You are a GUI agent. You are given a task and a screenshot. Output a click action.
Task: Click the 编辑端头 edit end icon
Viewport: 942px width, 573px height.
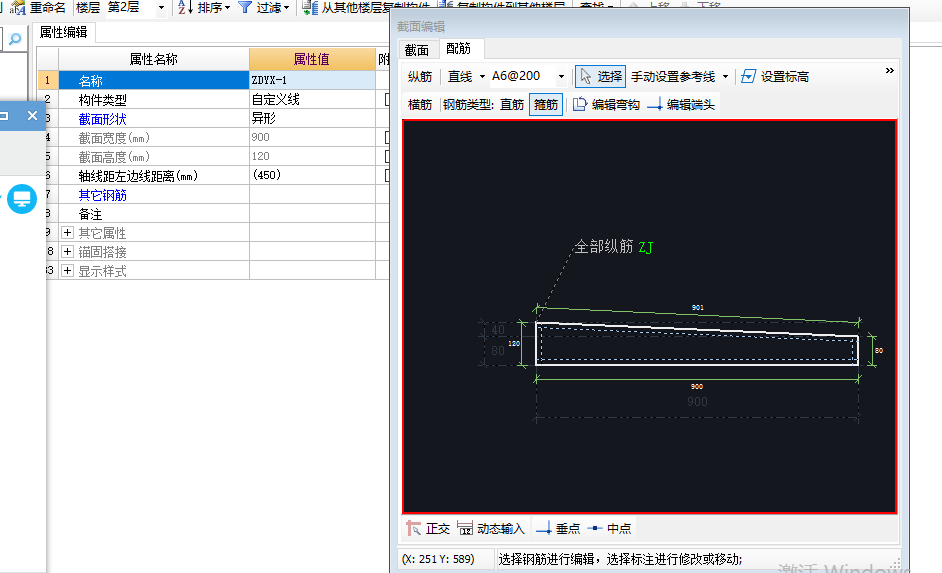coord(655,105)
